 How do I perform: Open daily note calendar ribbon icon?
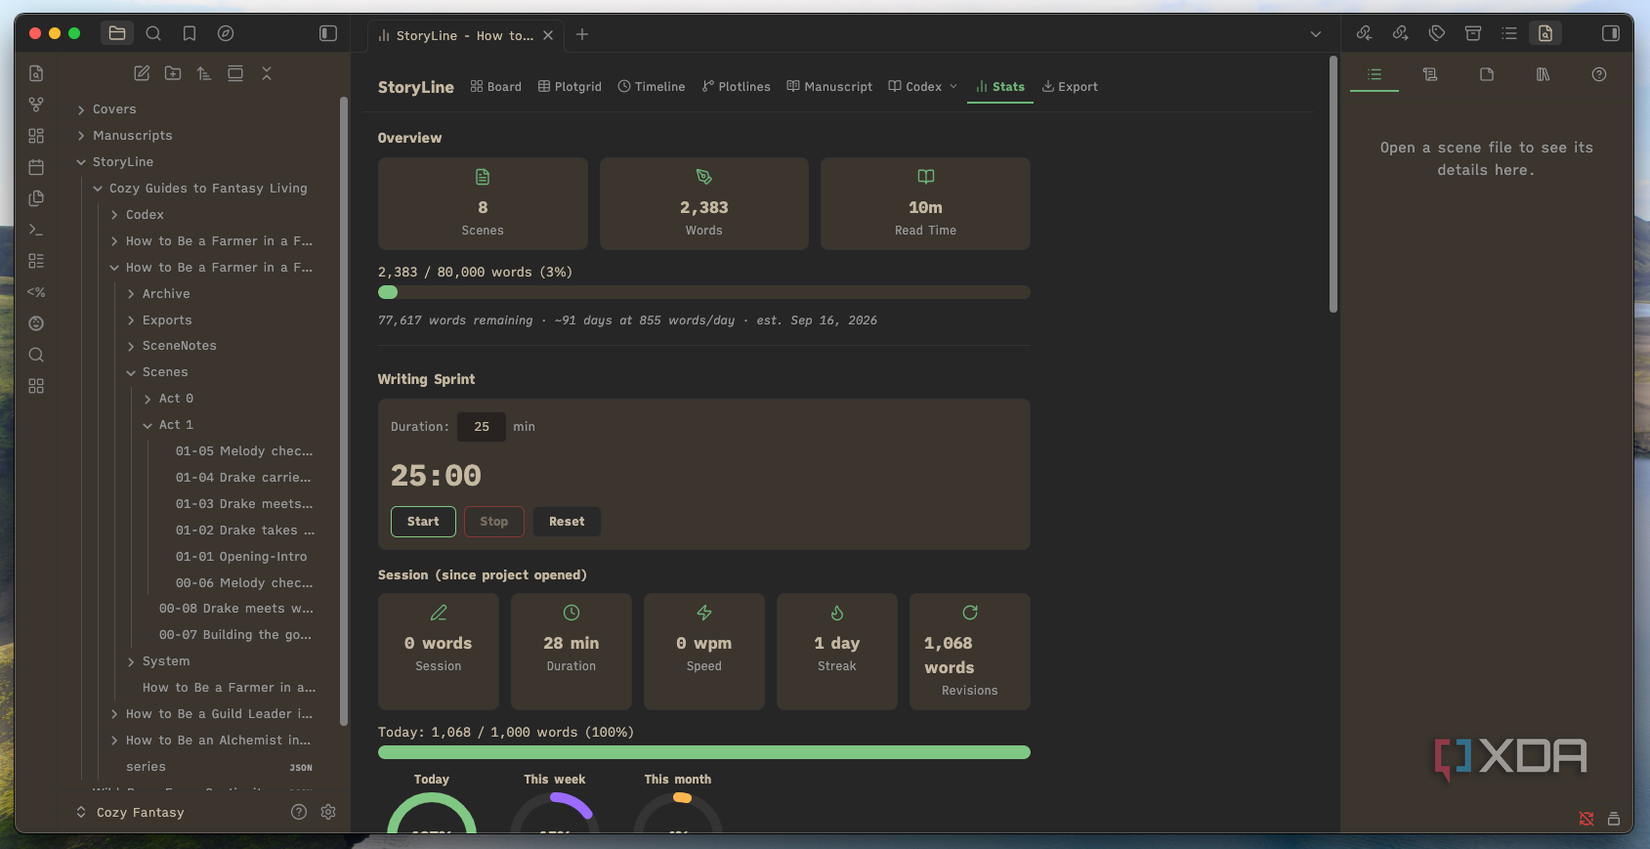click(x=36, y=167)
